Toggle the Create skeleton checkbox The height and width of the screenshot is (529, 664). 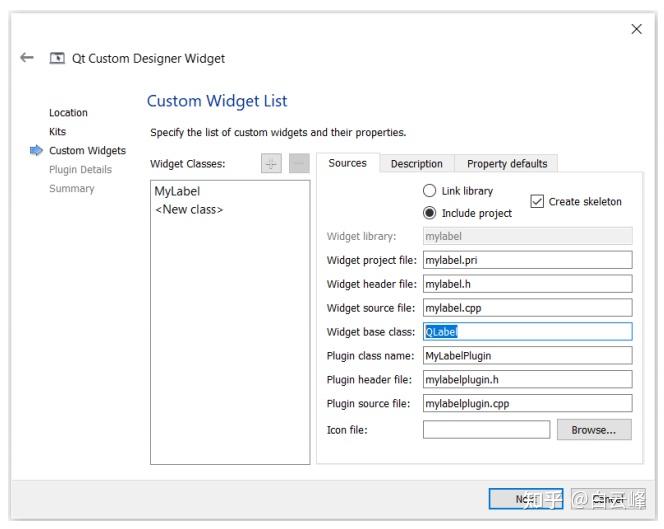coord(537,201)
